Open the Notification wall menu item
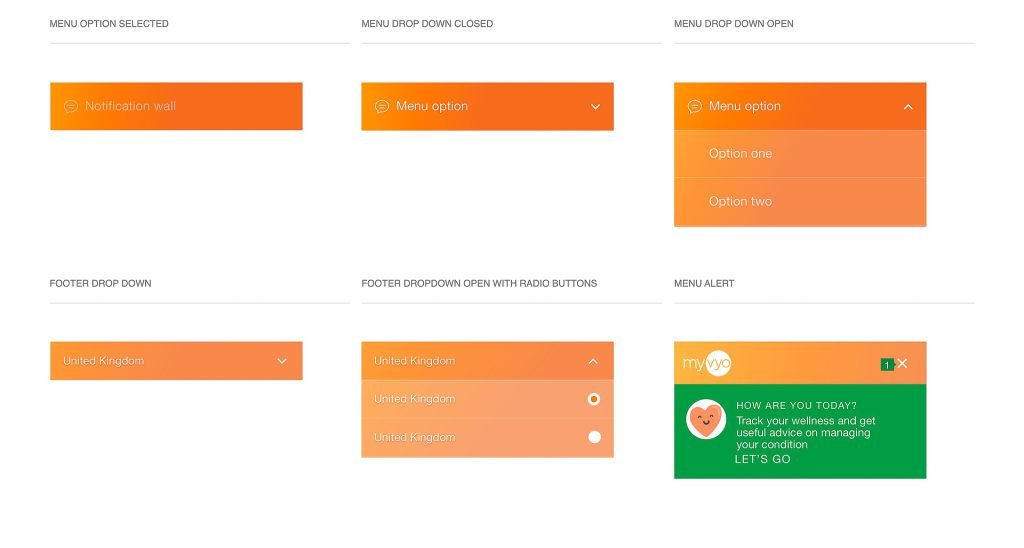This screenshot has height=548, width=1024. (x=130, y=106)
